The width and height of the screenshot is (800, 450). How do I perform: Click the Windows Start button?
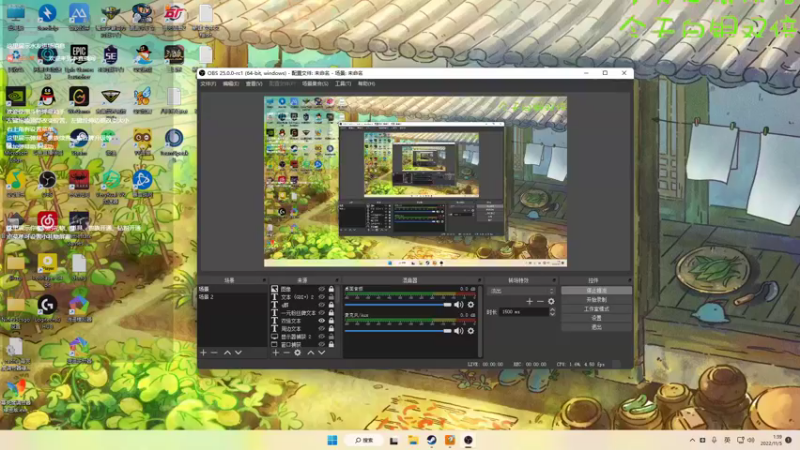[x=332, y=440]
